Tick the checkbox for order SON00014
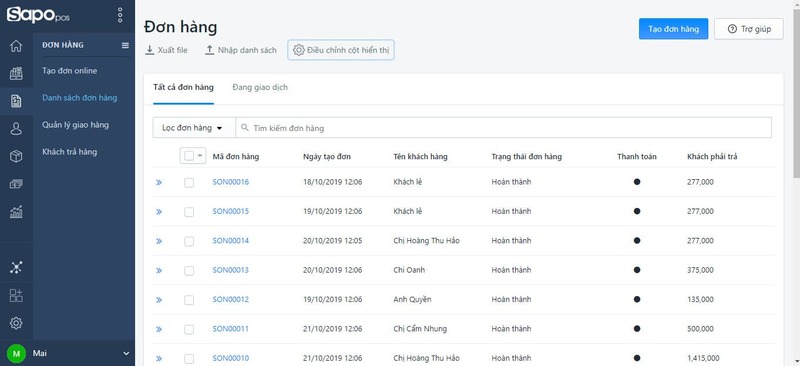The image size is (800, 366). (189, 241)
